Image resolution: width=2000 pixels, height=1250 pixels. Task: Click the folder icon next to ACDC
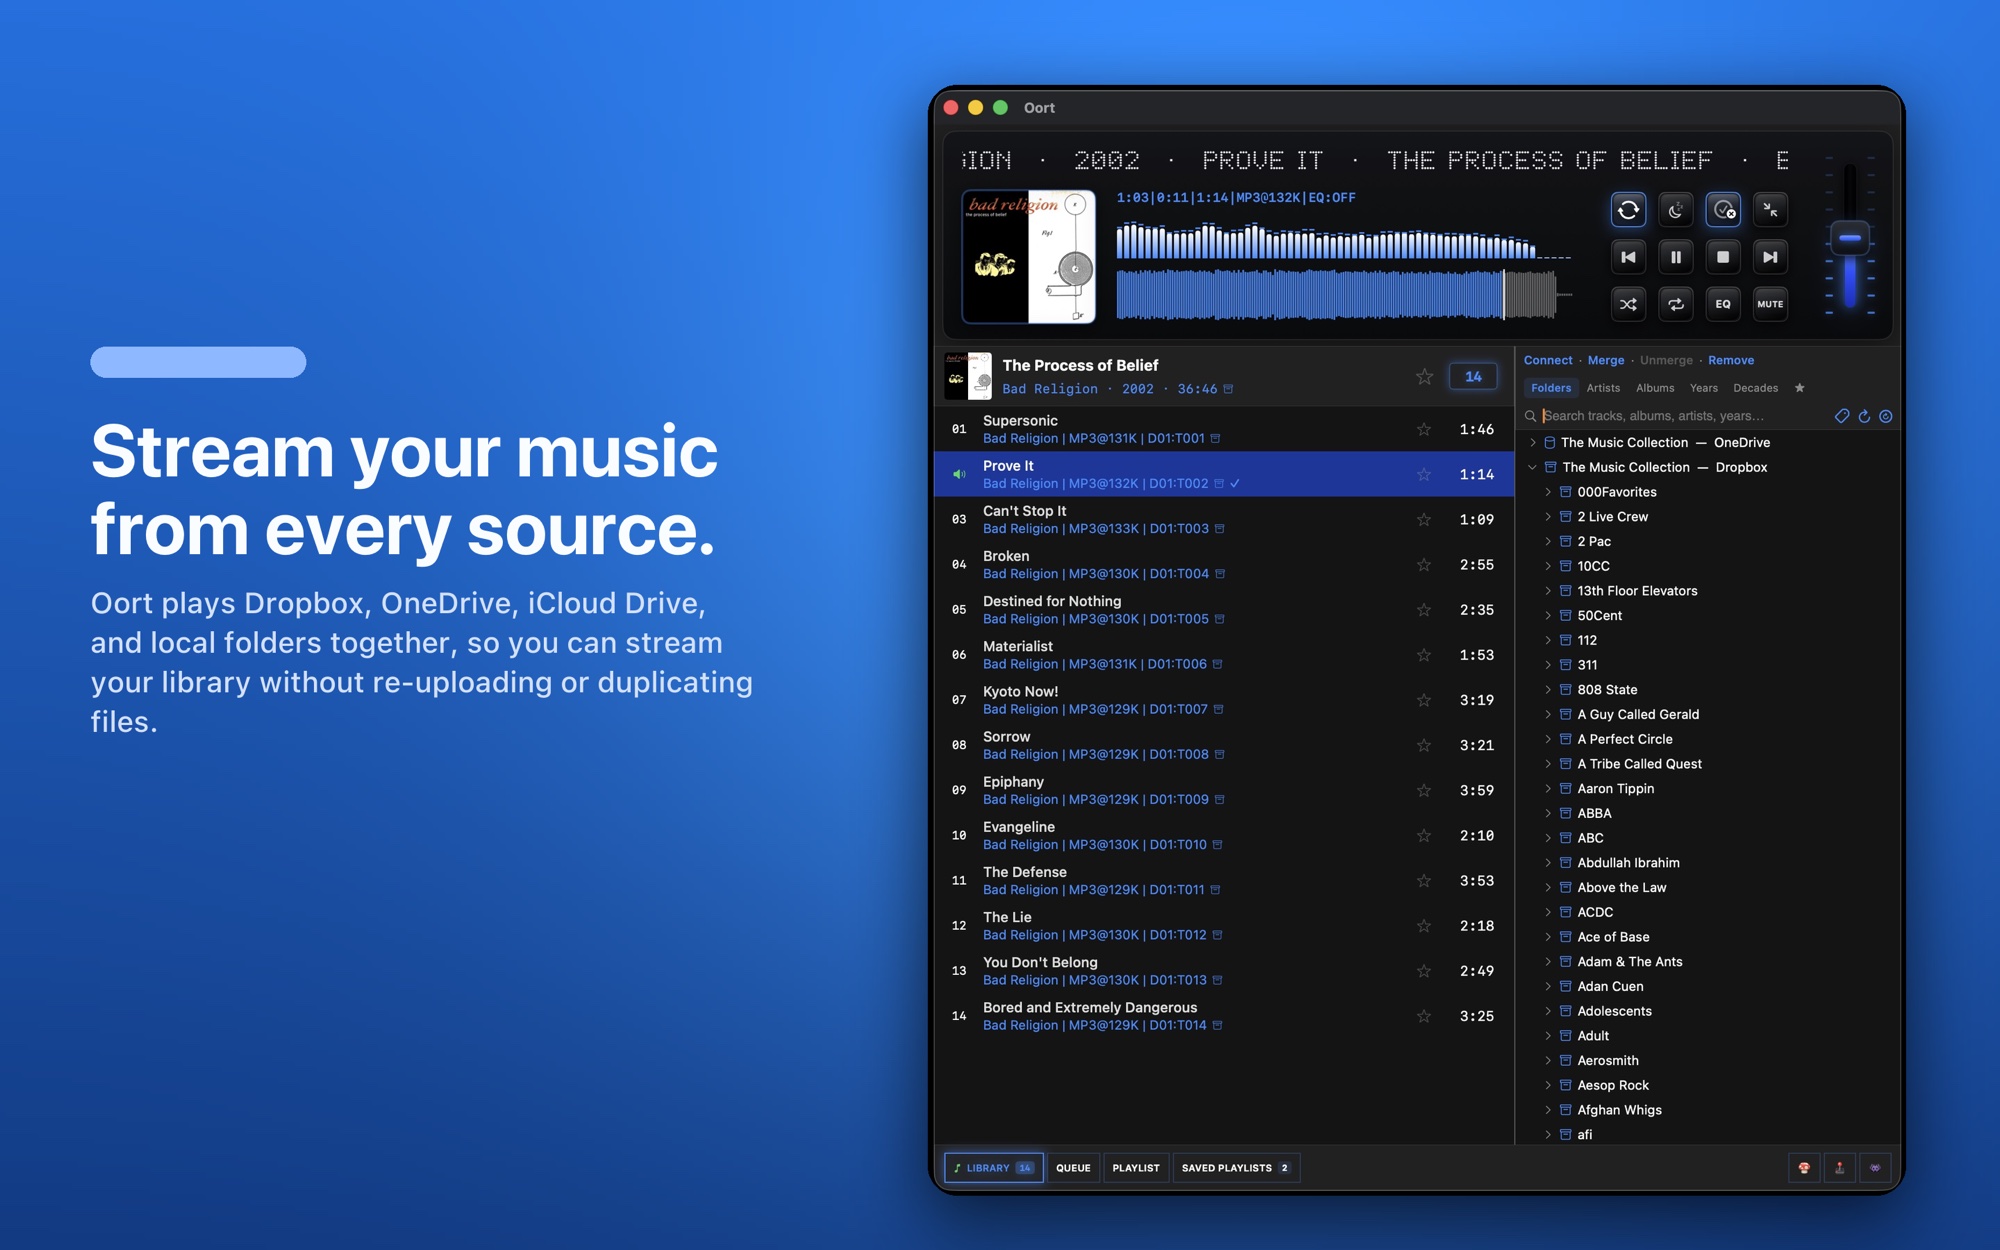[1566, 912]
